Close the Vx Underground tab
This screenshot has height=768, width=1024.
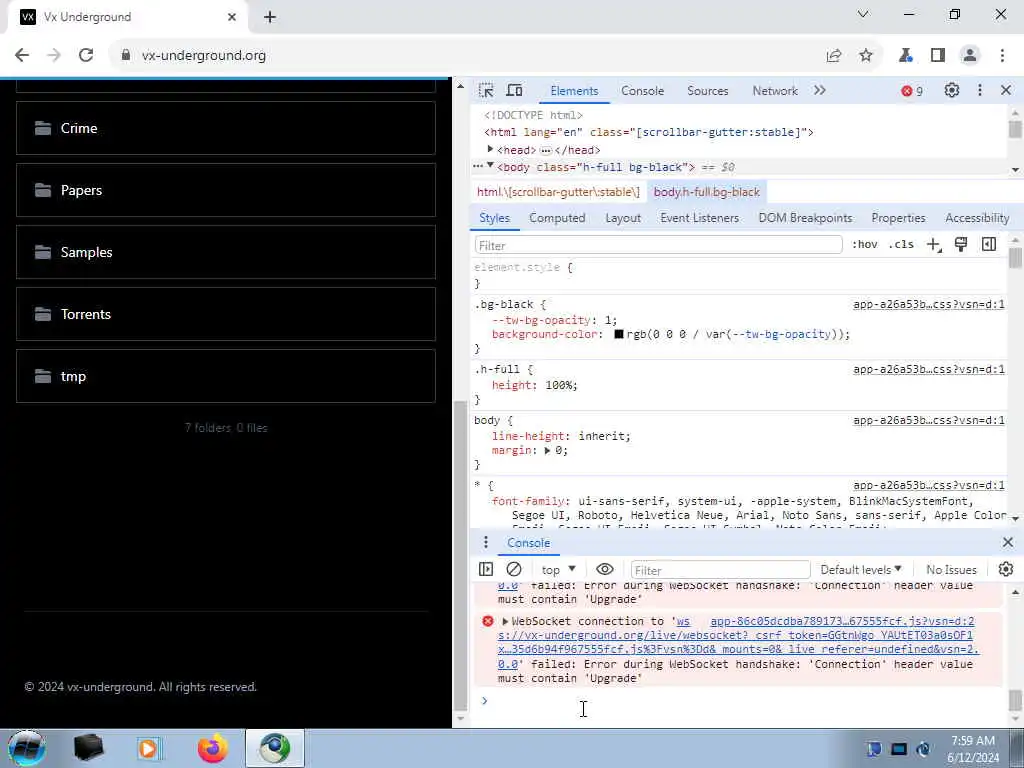pos(232,17)
